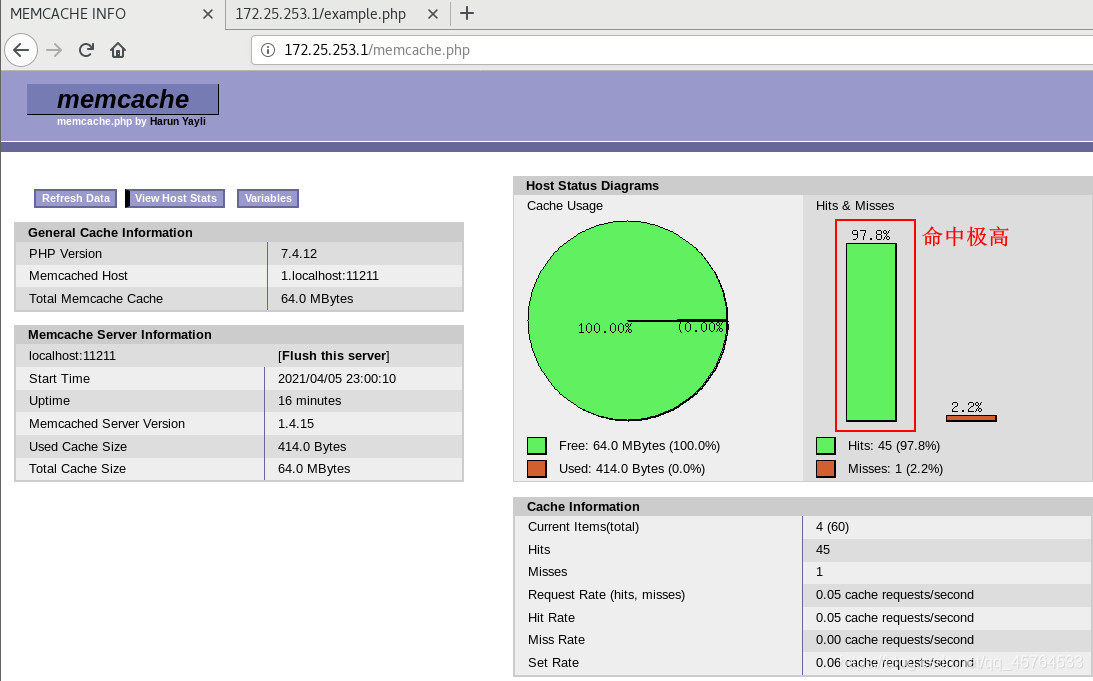Viewport: 1093px width, 681px height.
Task: Click the Memcache Server Information header
Action: pos(120,335)
